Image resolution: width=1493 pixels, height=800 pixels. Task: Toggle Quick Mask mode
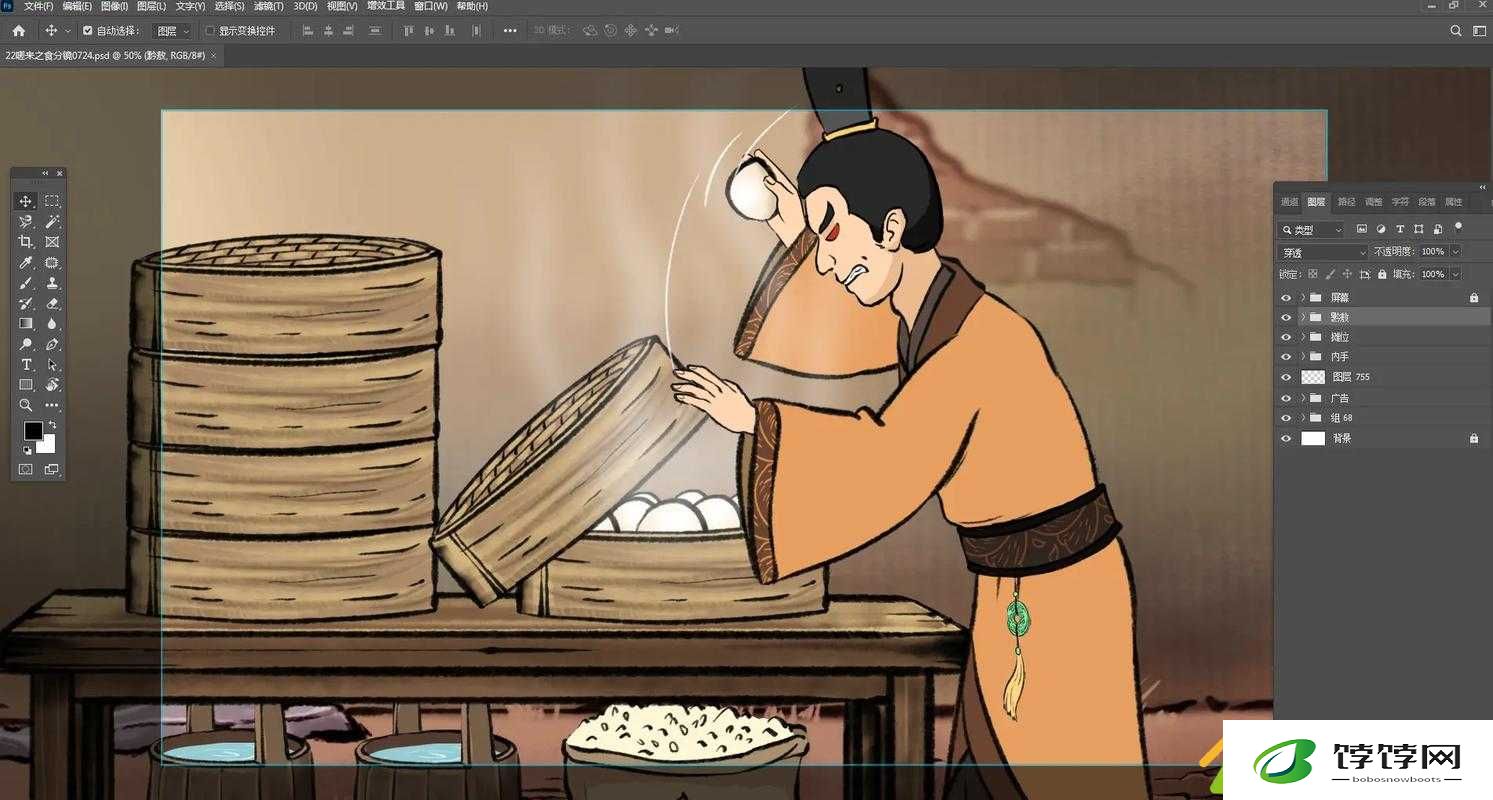click(26, 469)
